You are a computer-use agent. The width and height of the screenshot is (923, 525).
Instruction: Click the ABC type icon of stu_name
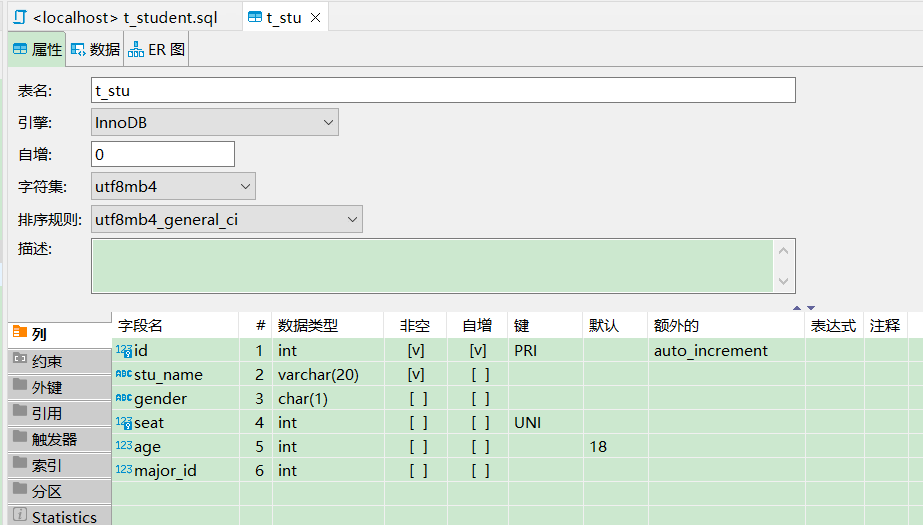tap(124, 374)
